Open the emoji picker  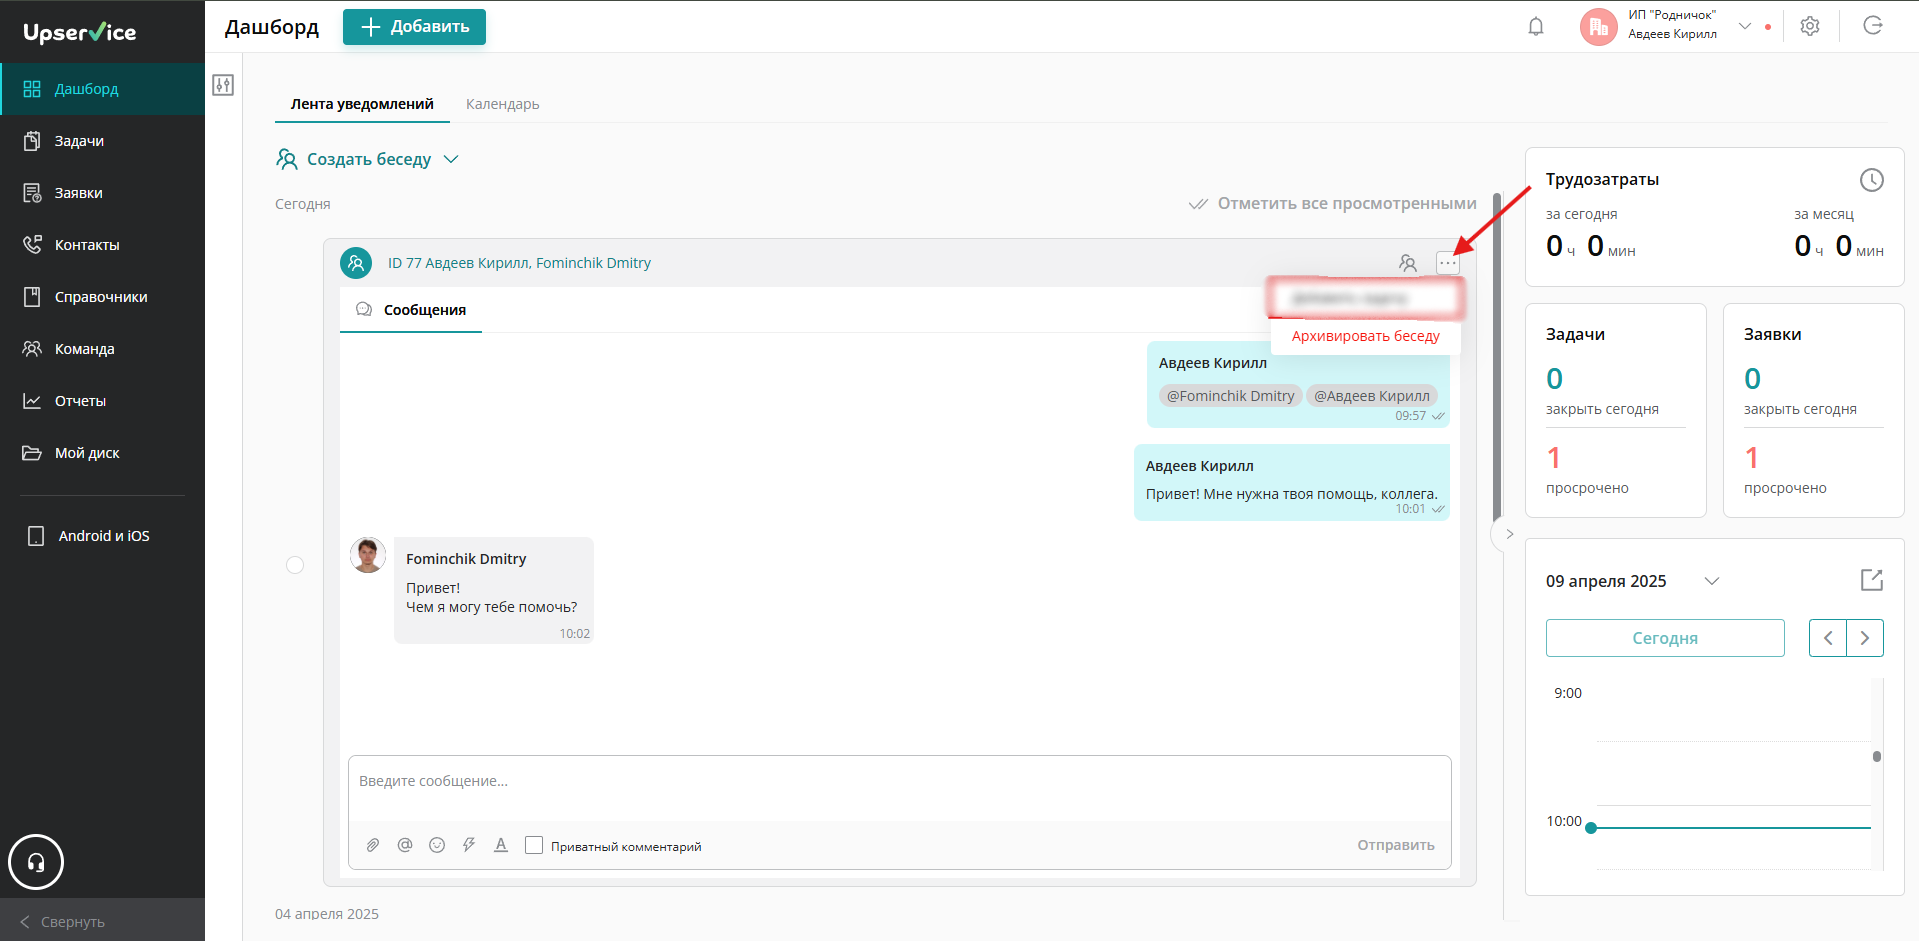pos(437,845)
